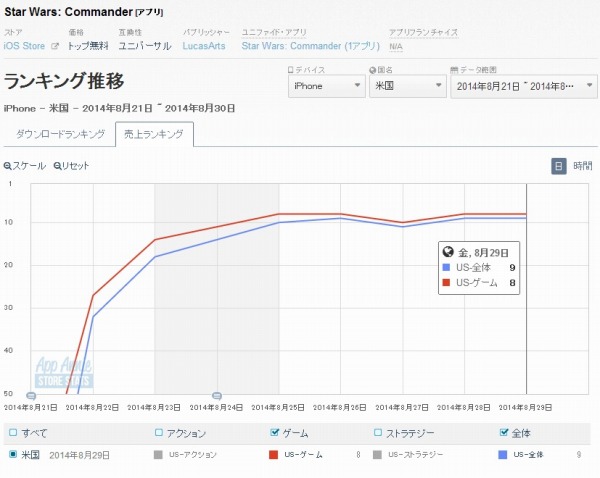Click the magnifier icon next to スケール
This screenshot has height=478, width=600.
coord(7,166)
